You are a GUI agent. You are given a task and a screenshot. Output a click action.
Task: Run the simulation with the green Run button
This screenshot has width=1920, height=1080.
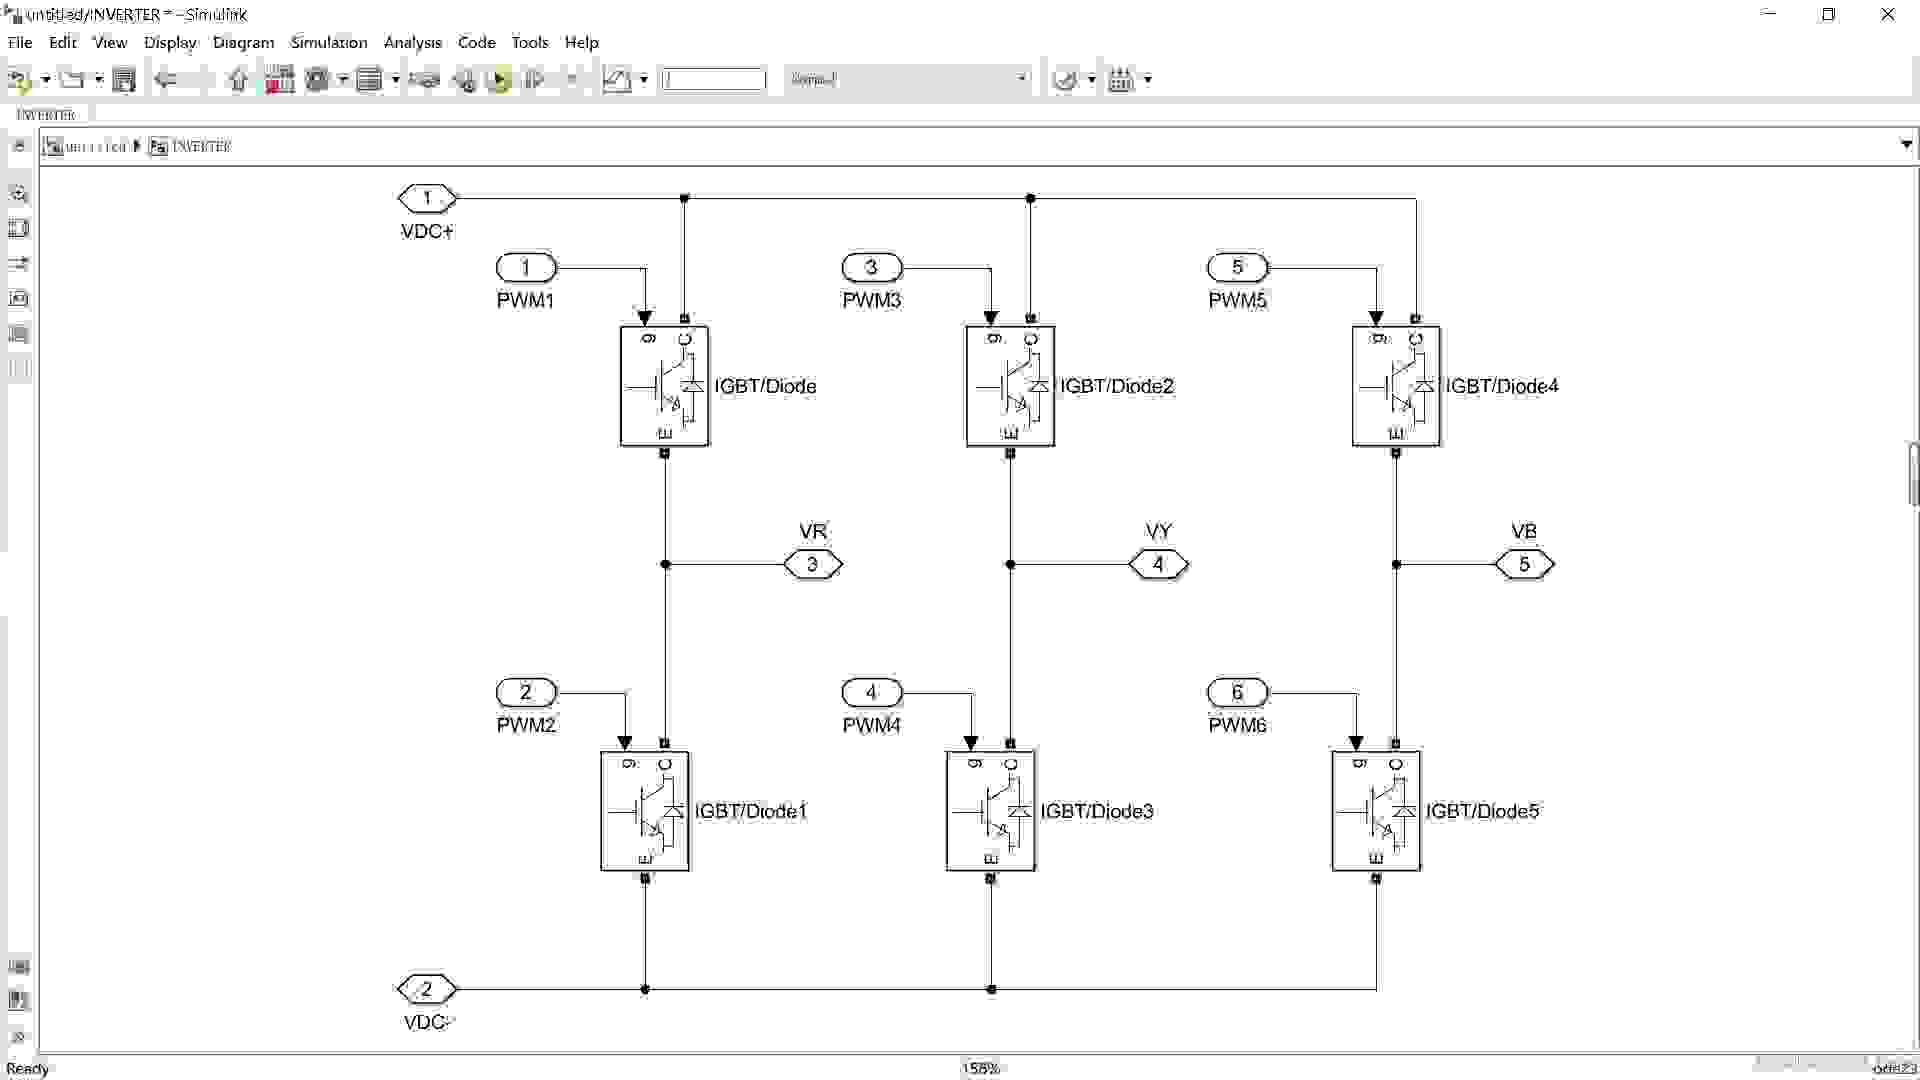(499, 80)
